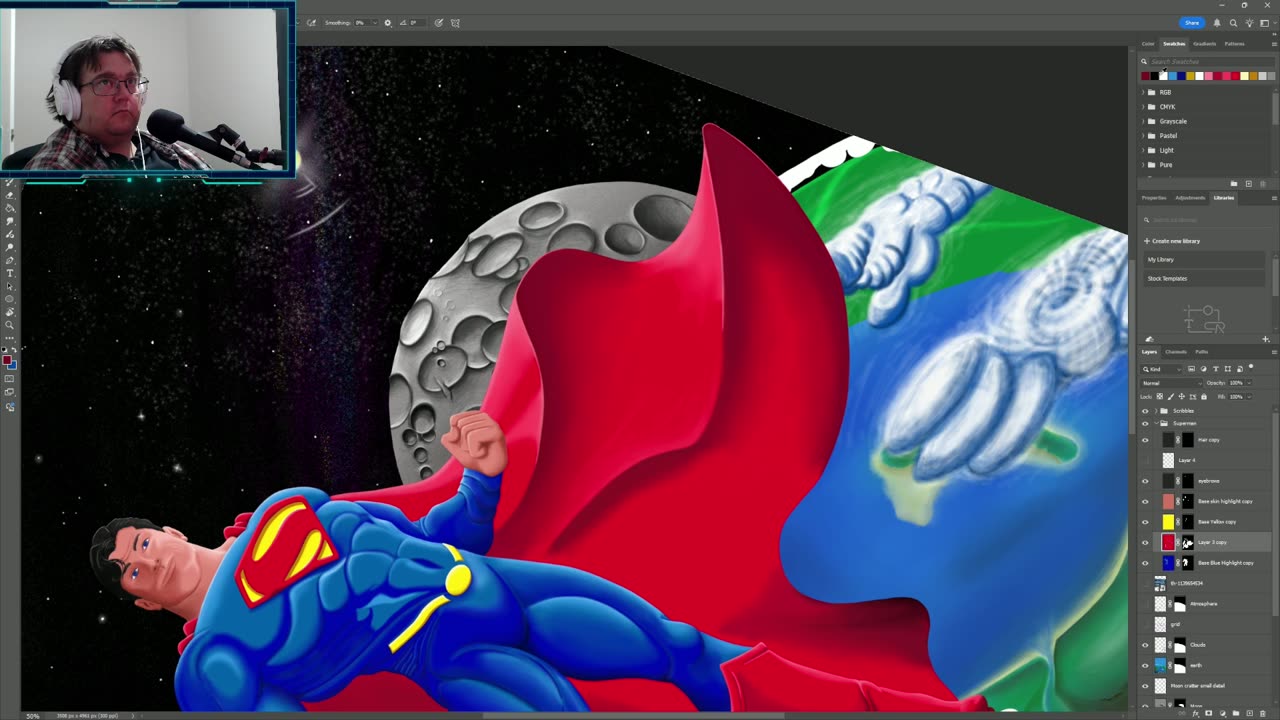Image resolution: width=1280 pixels, height=720 pixels.
Task: Expand the RGB swatch group
Action: 1144,92
